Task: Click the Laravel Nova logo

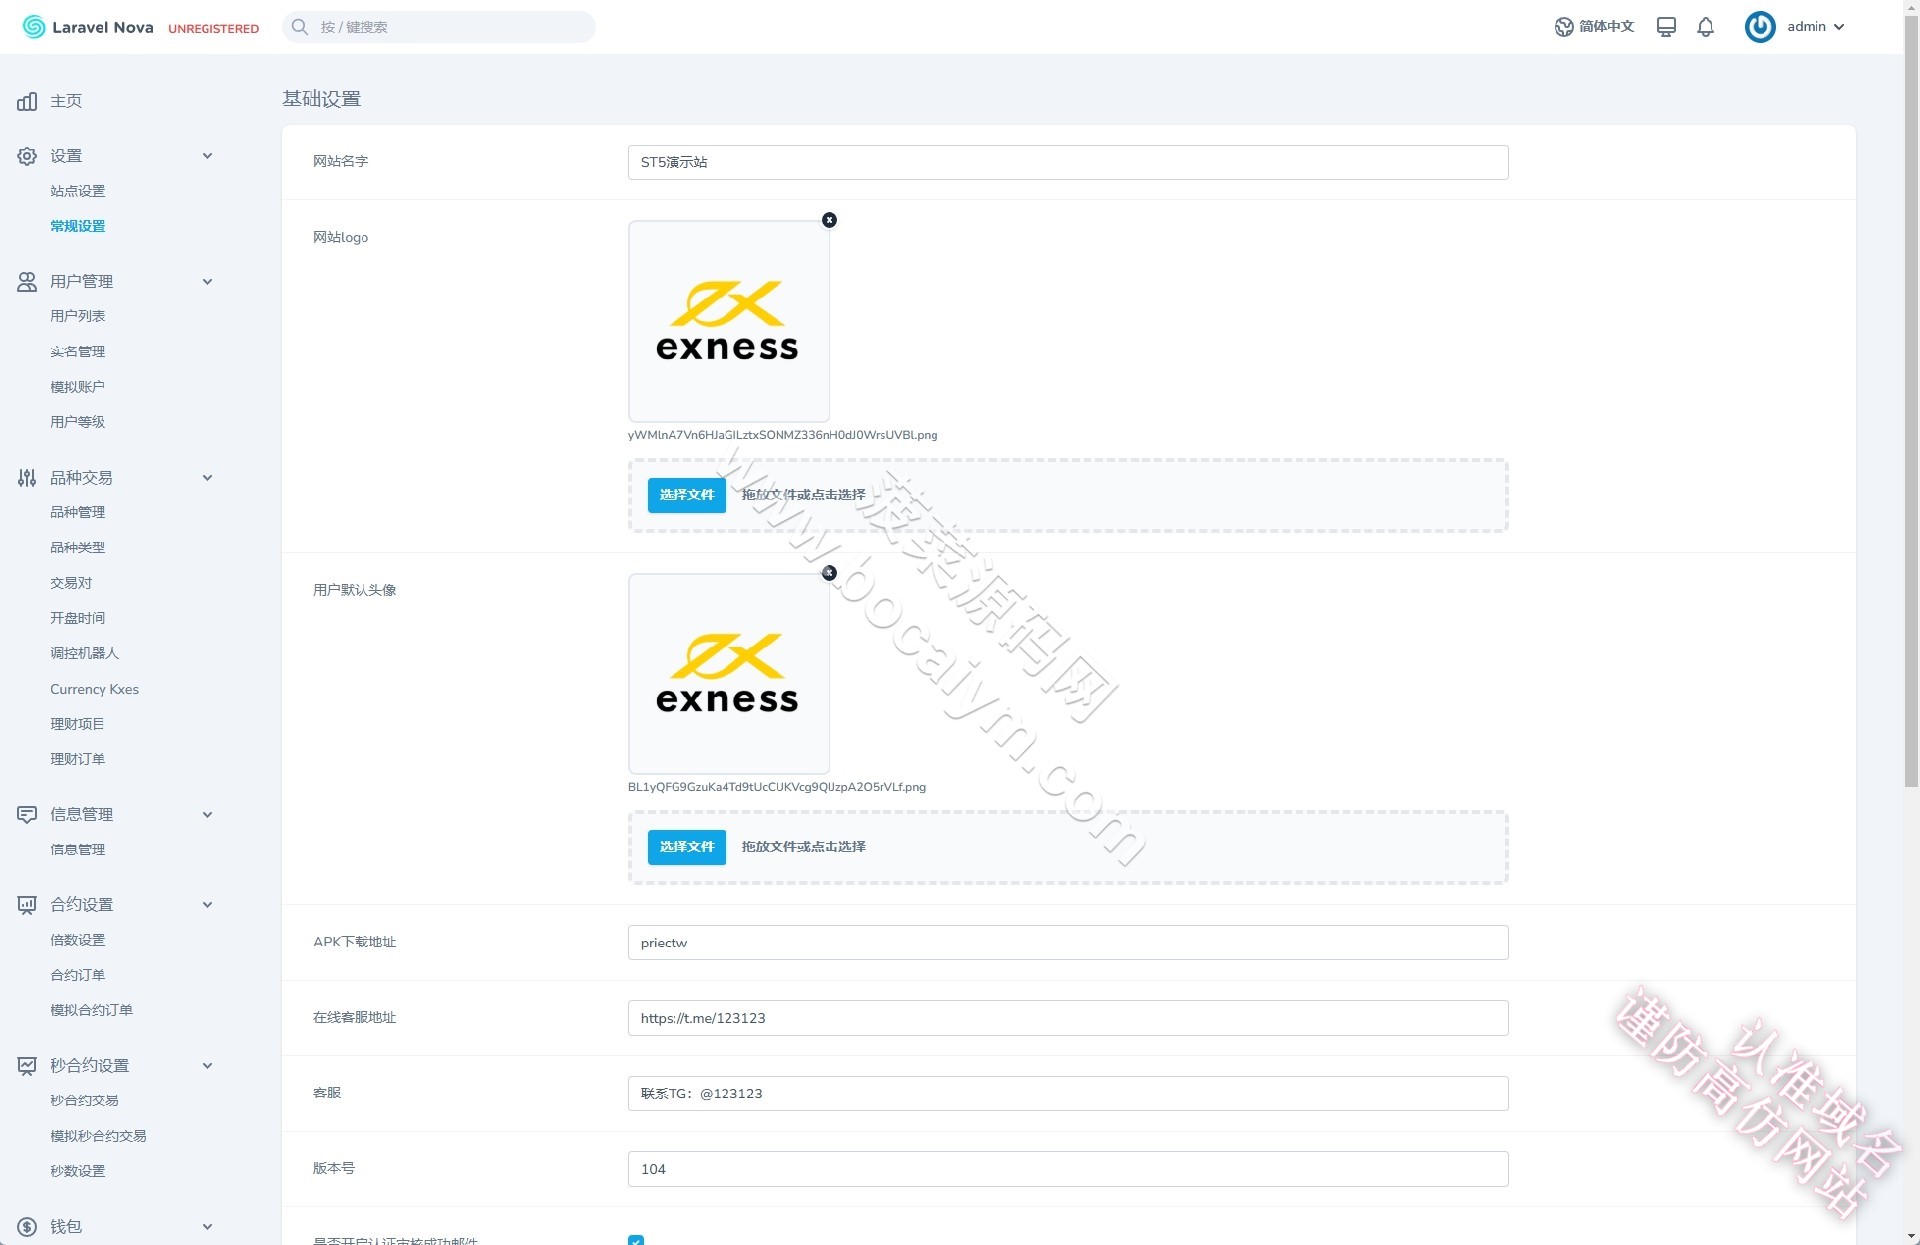Action: pyautogui.click(x=88, y=27)
